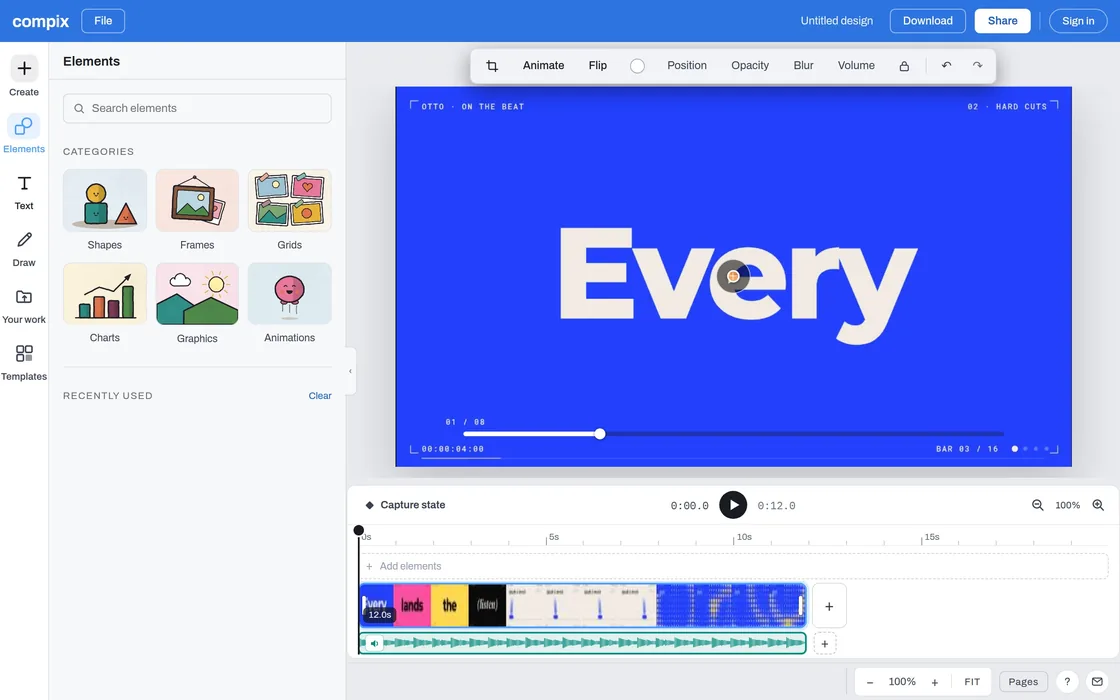This screenshot has width=1120, height=700.
Task: Open the color circle swatch in toolbar
Action: [x=637, y=66]
